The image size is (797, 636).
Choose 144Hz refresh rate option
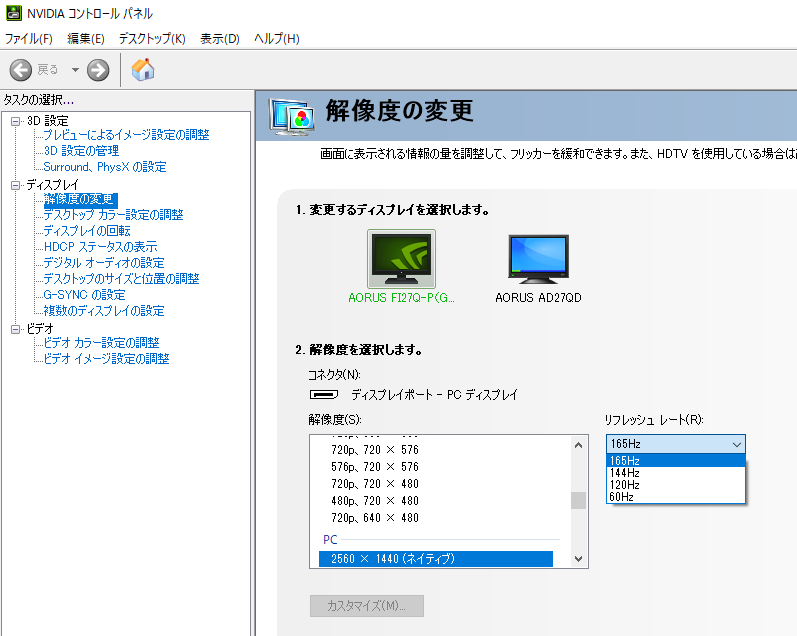[x=676, y=473]
